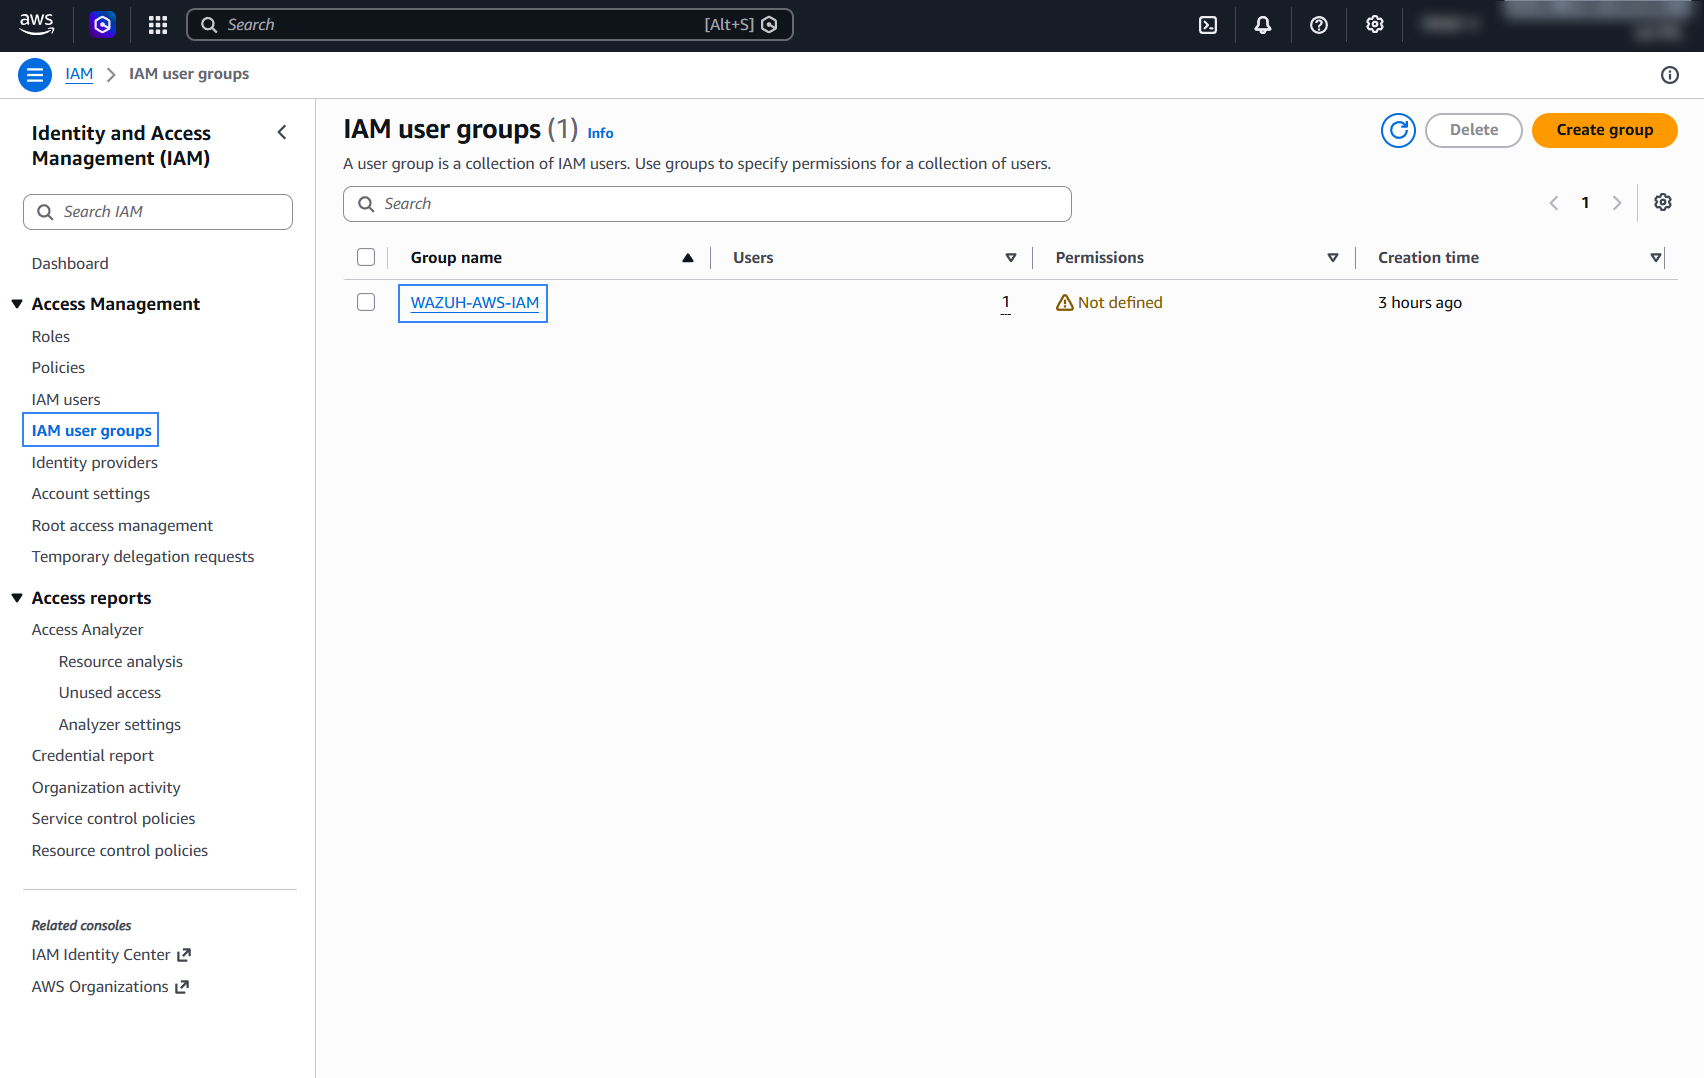Click the user count 1 for WAZUH-AWS-IAM
The height and width of the screenshot is (1078, 1704).
click(x=1006, y=302)
